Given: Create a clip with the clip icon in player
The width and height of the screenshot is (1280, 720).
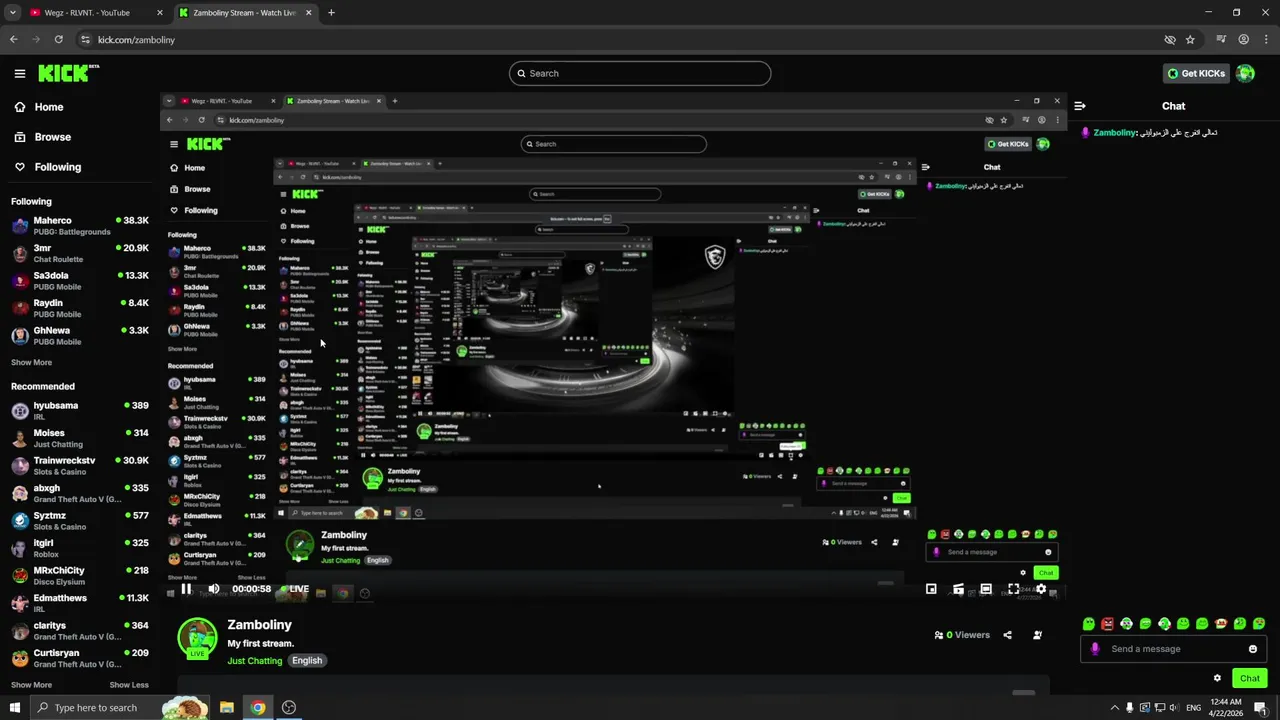Looking at the screenshot, I should tap(958, 589).
